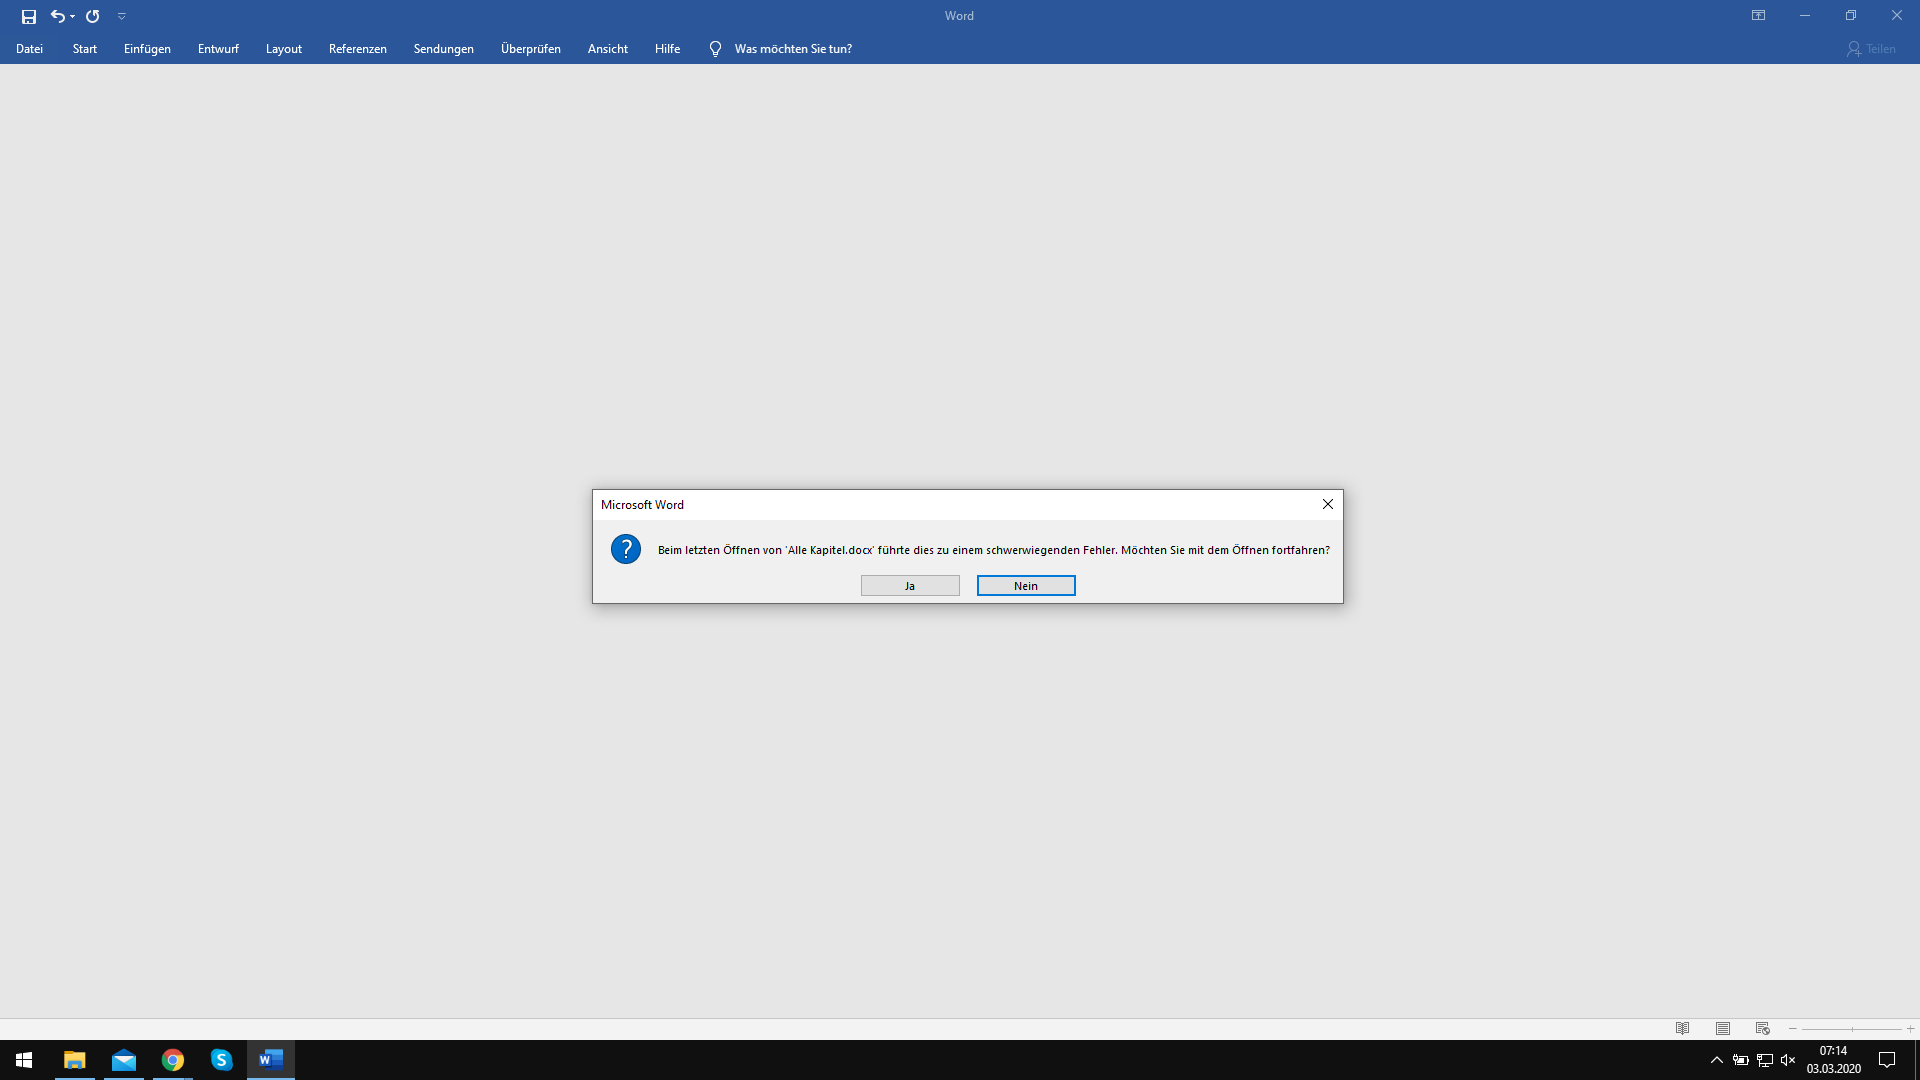Open File Explorer from taskbar

pos(75,1060)
